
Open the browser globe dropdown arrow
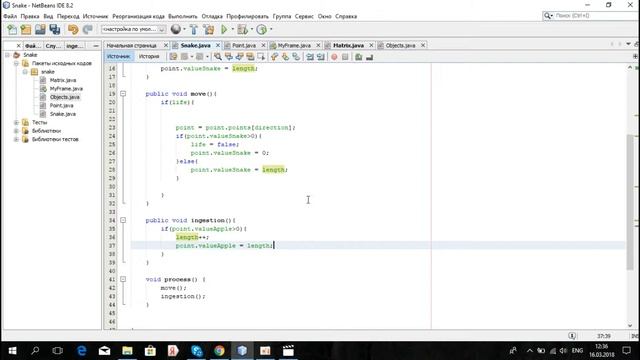184,29
